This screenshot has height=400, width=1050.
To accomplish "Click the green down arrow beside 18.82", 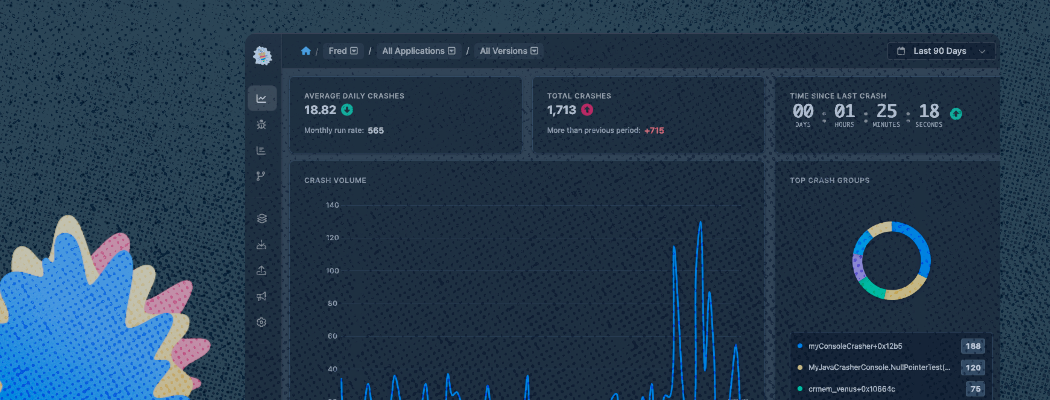I will (347, 110).
